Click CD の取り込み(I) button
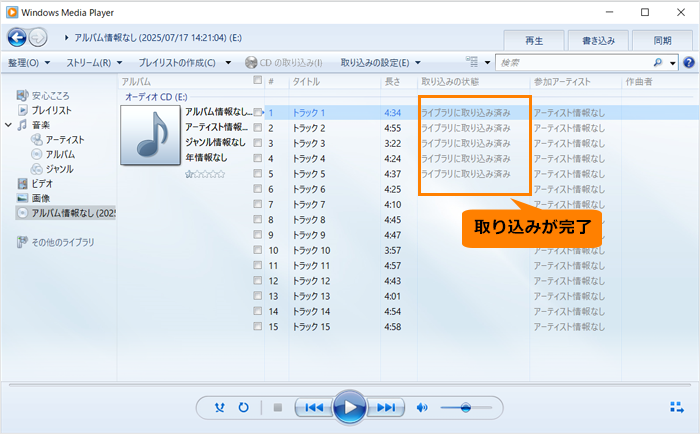 [284, 63]
